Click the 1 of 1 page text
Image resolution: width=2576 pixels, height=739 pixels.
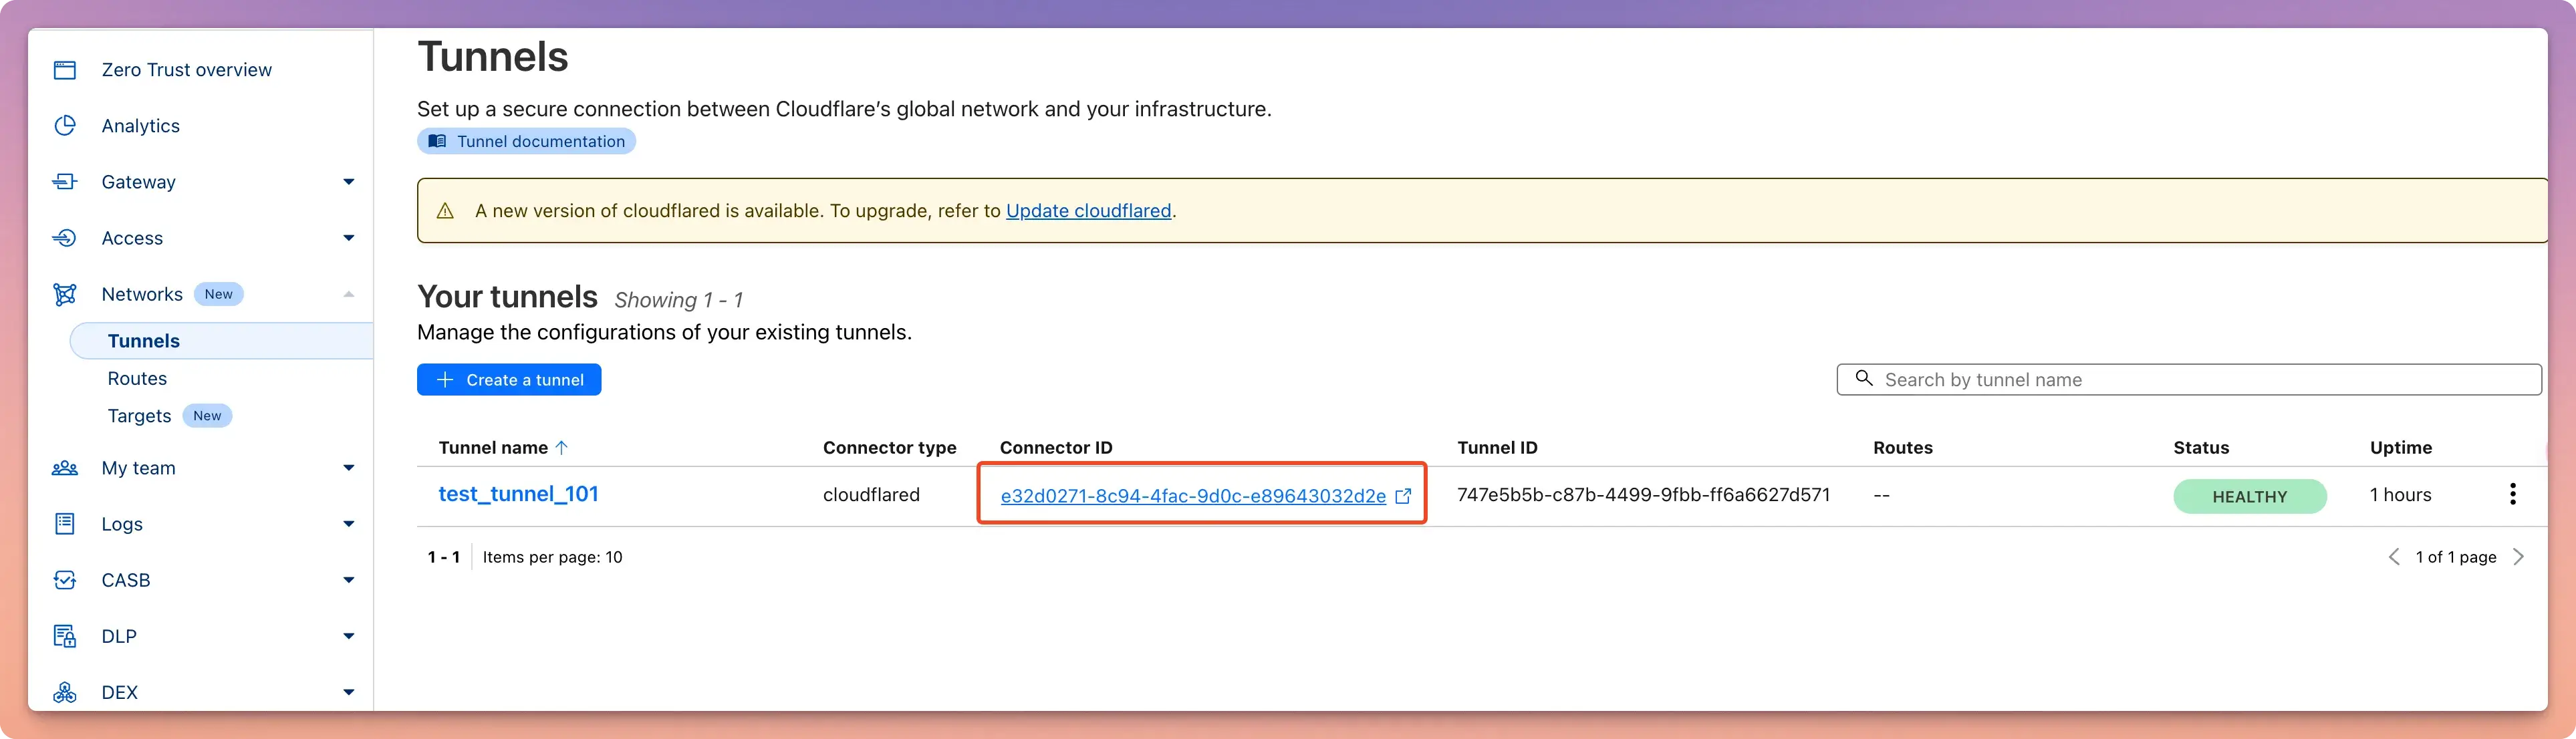pos(2456,557)
